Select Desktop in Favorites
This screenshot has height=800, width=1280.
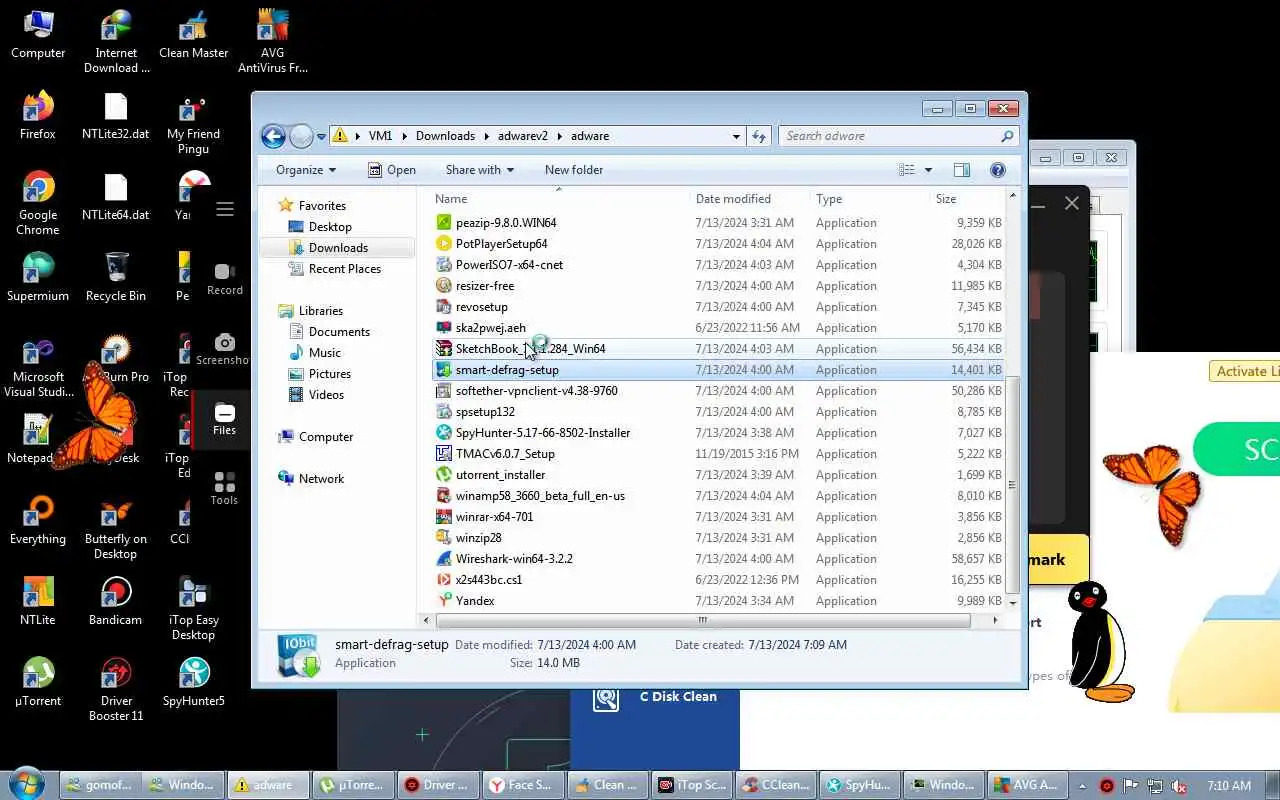tap(330, 227)
